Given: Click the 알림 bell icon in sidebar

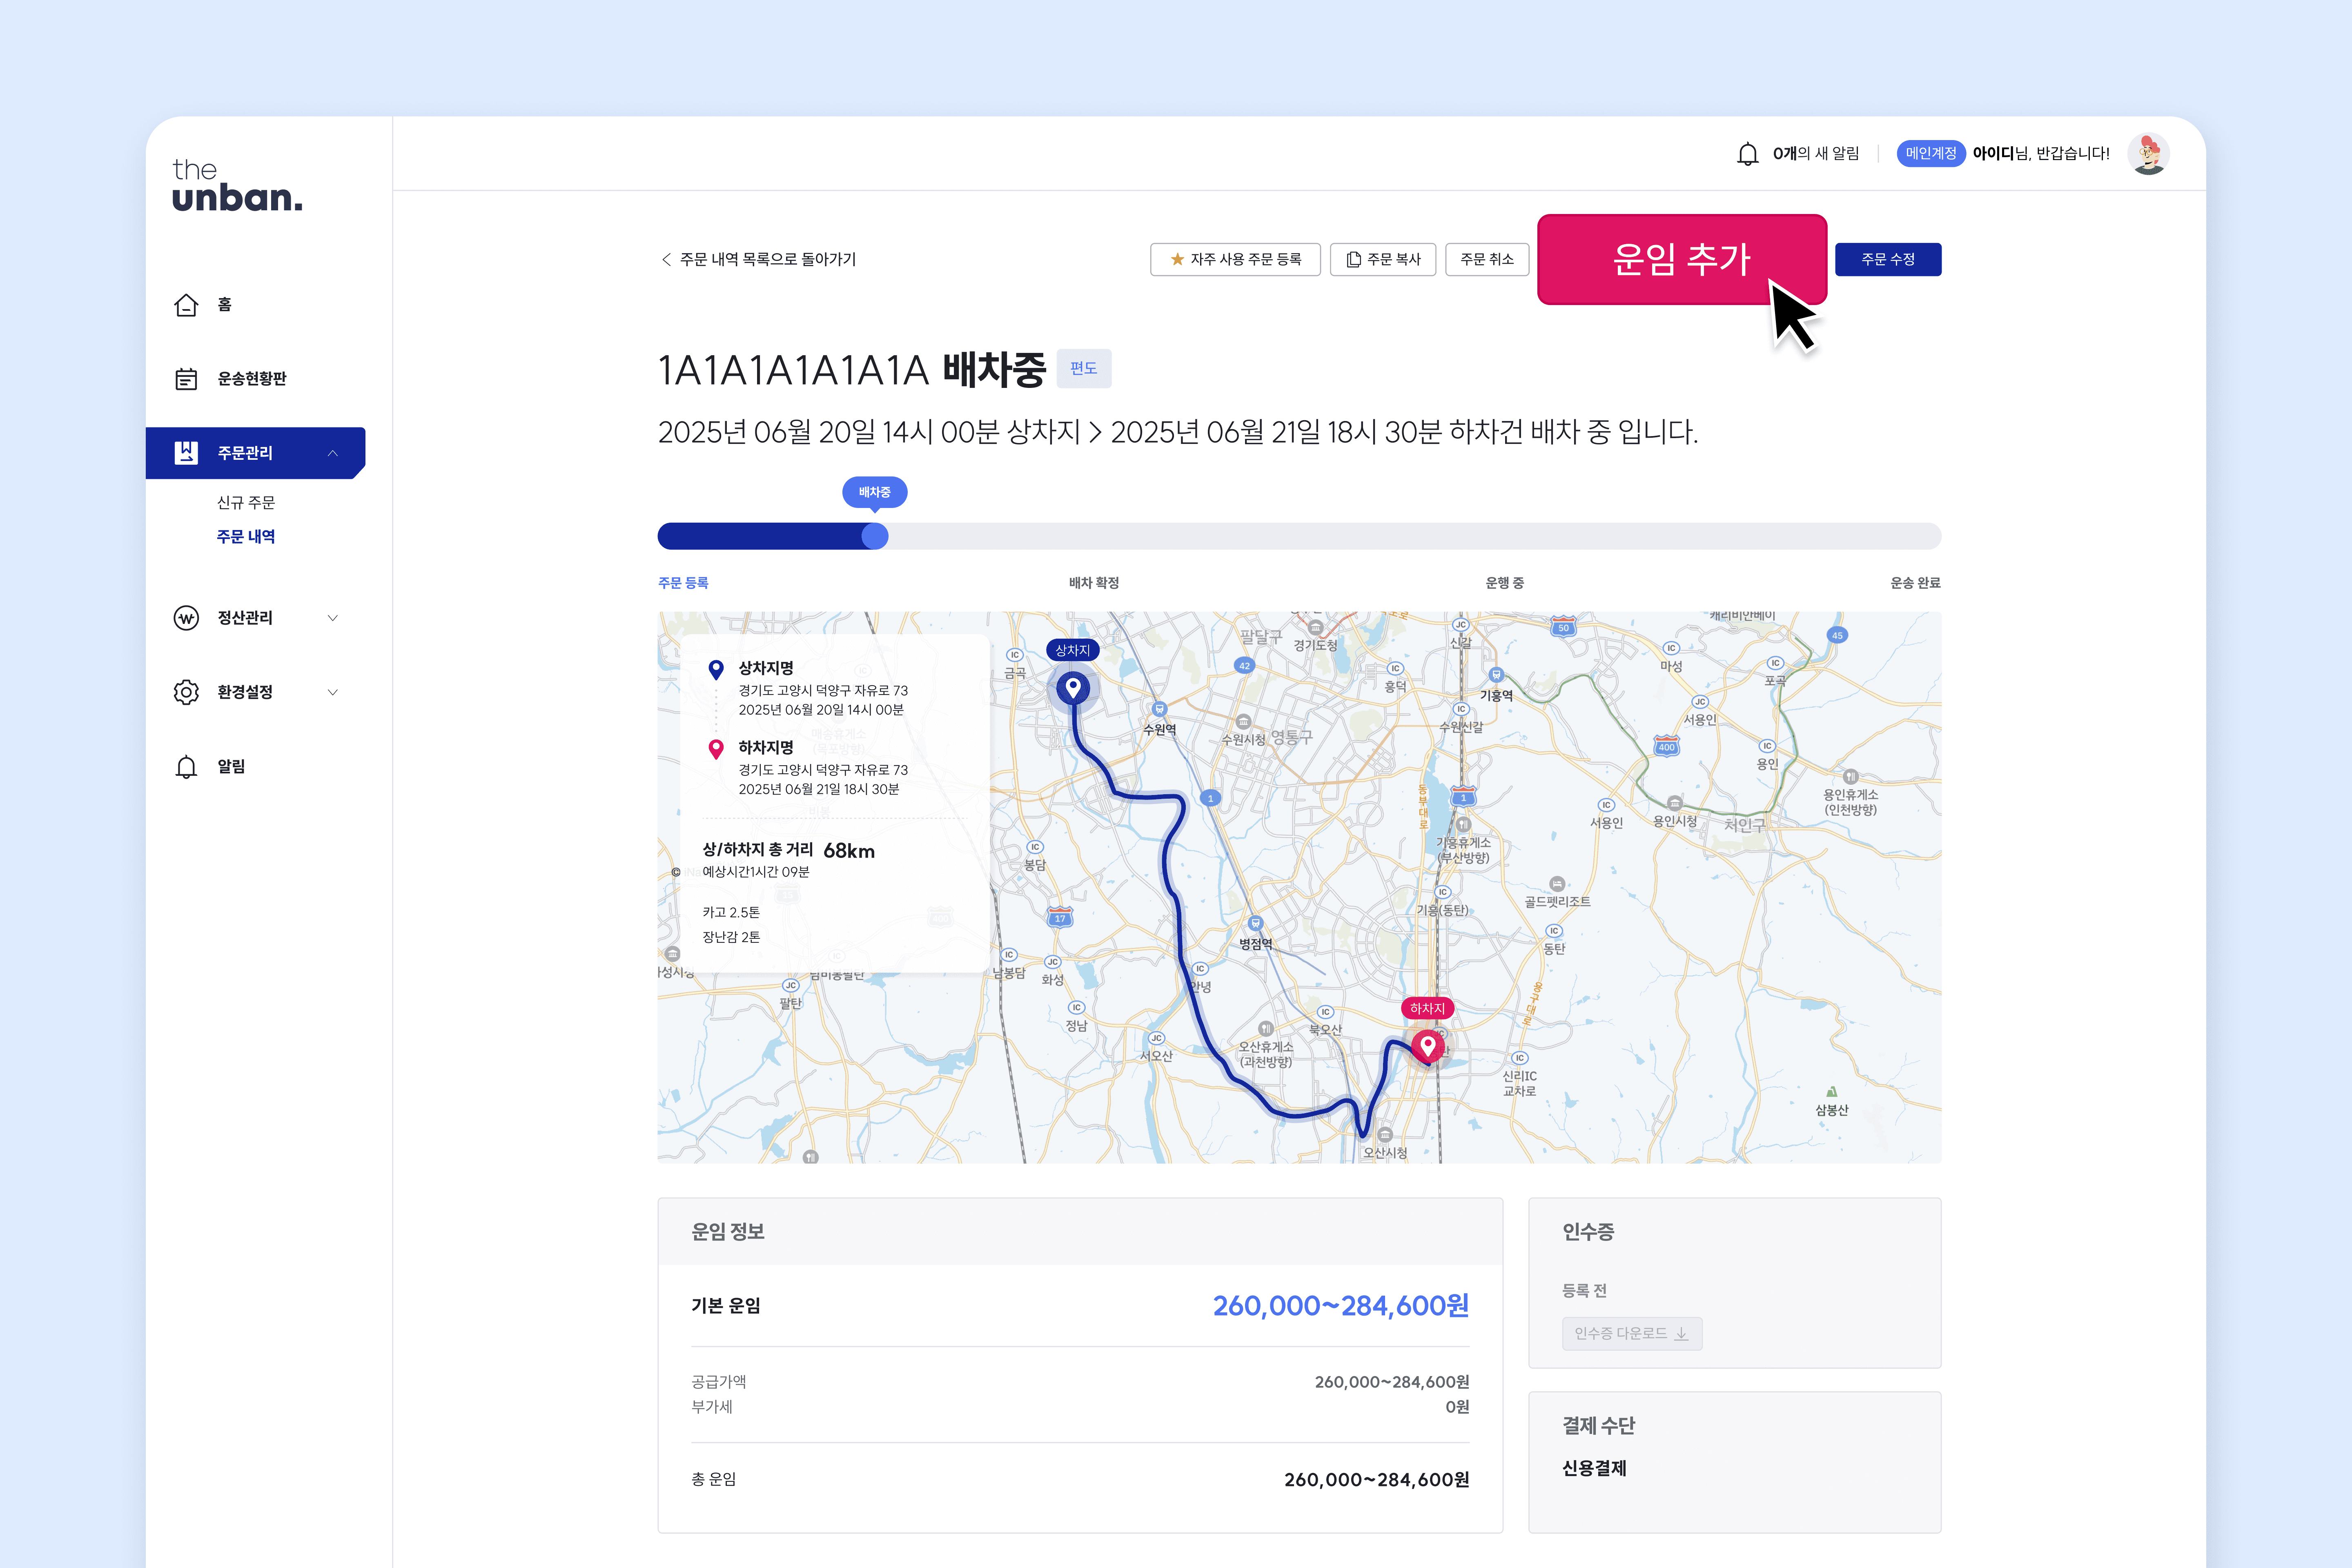Looking at the screenshot, I should coord(186,767).
